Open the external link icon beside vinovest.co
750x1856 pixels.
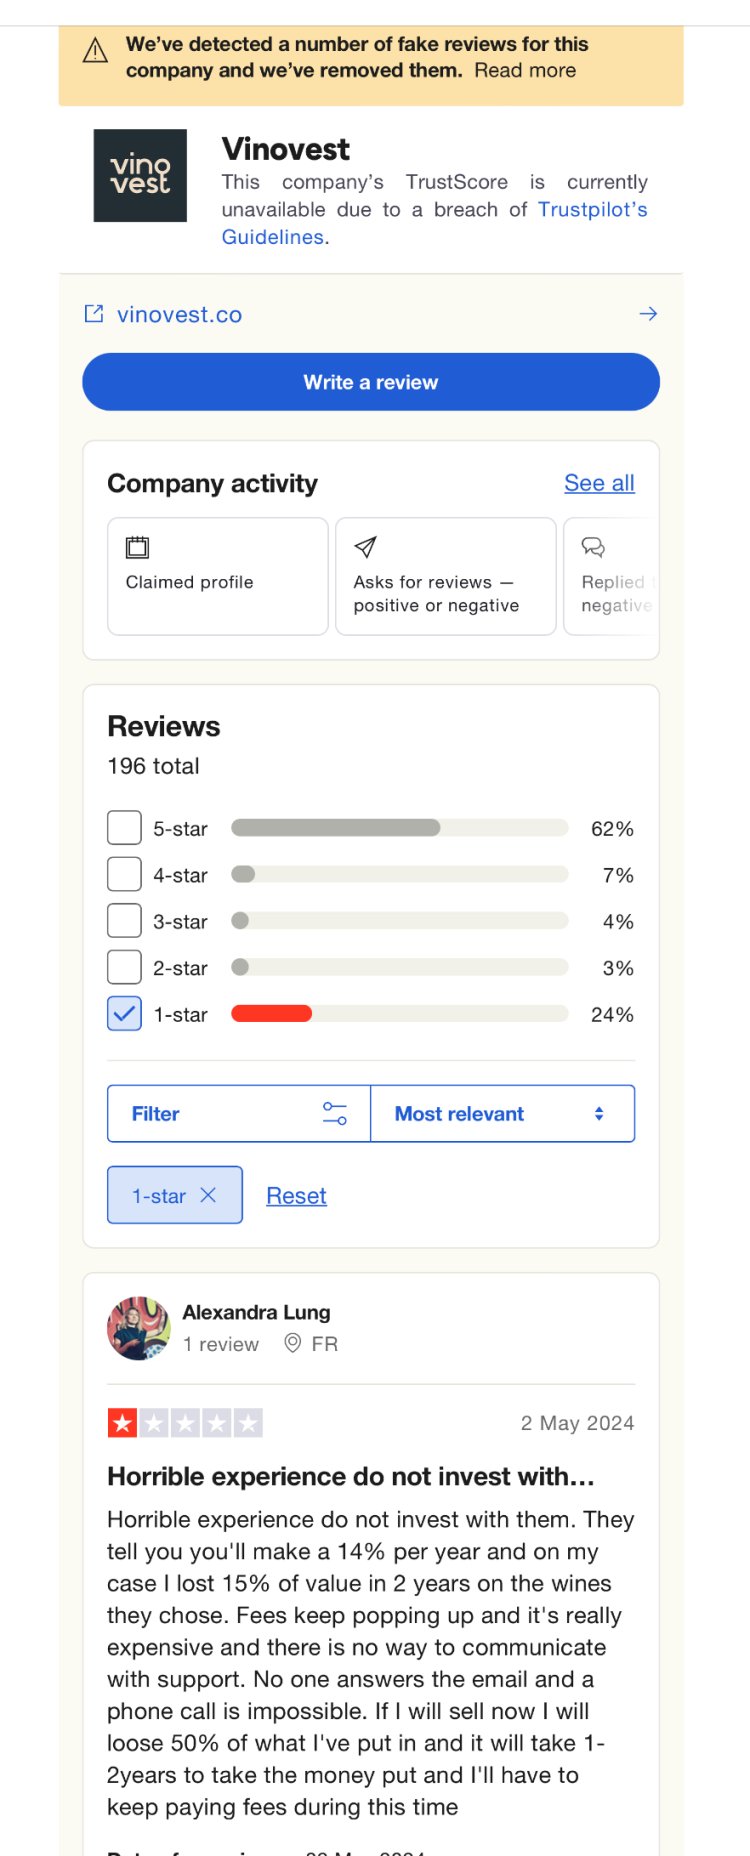(x=94, y=314)
